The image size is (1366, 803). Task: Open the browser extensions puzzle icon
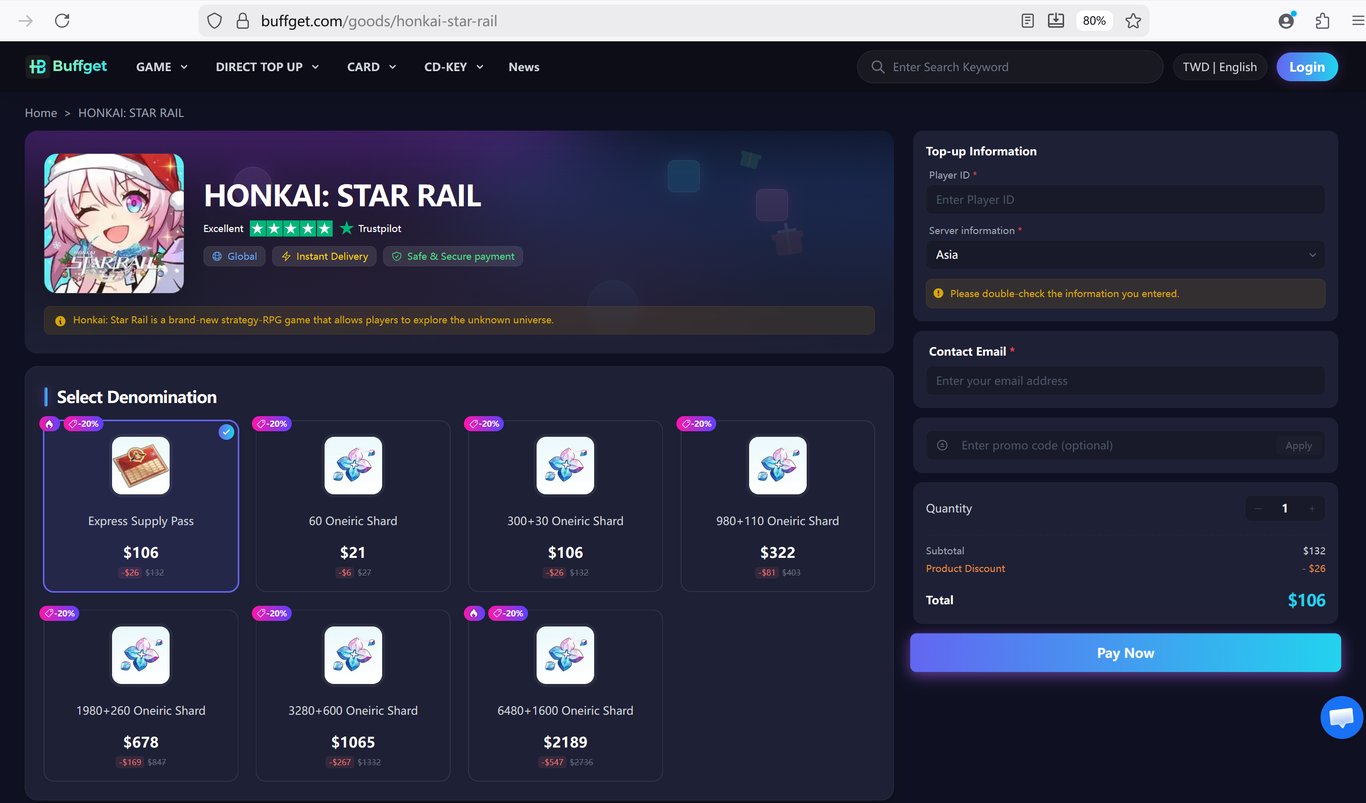1323,21
